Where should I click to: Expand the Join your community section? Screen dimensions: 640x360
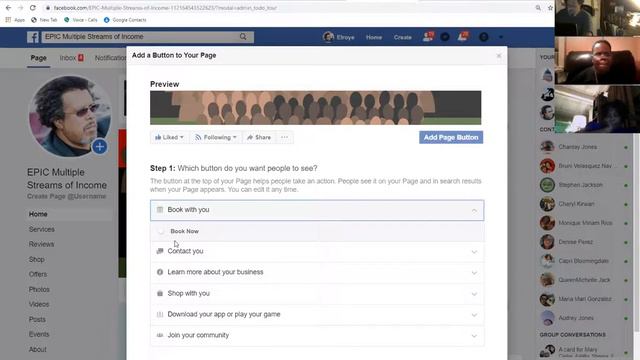(317, 336)
